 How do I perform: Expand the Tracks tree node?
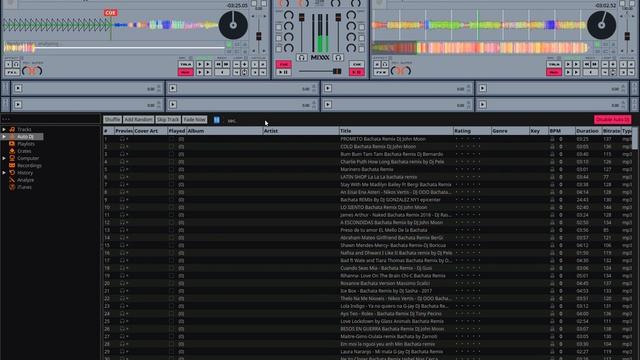pos(4,129)
